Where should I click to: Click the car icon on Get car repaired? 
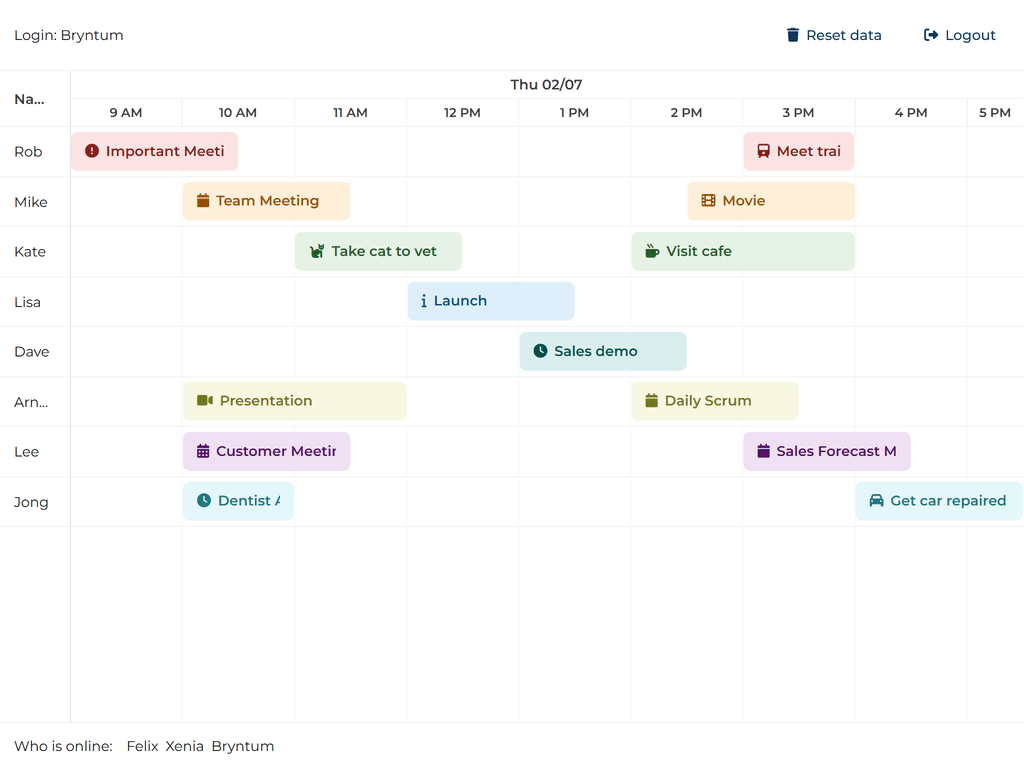click(x=876, y=501)
